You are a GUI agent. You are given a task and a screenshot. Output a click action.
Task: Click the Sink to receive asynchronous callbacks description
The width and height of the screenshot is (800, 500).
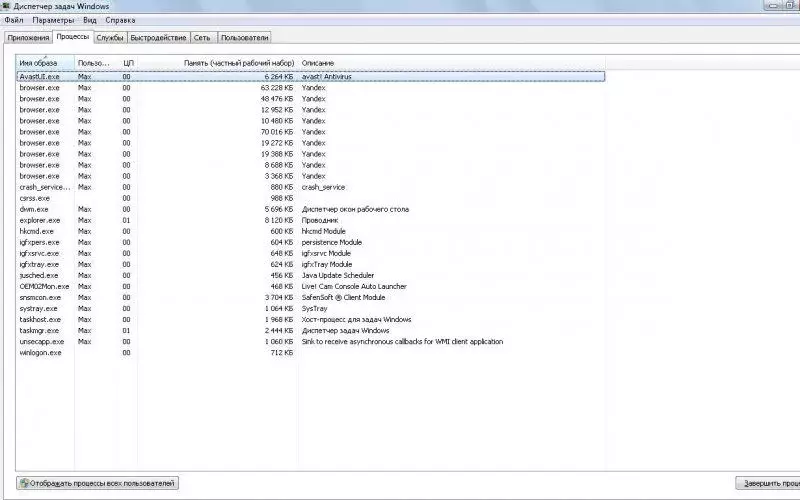click(402, 342)
